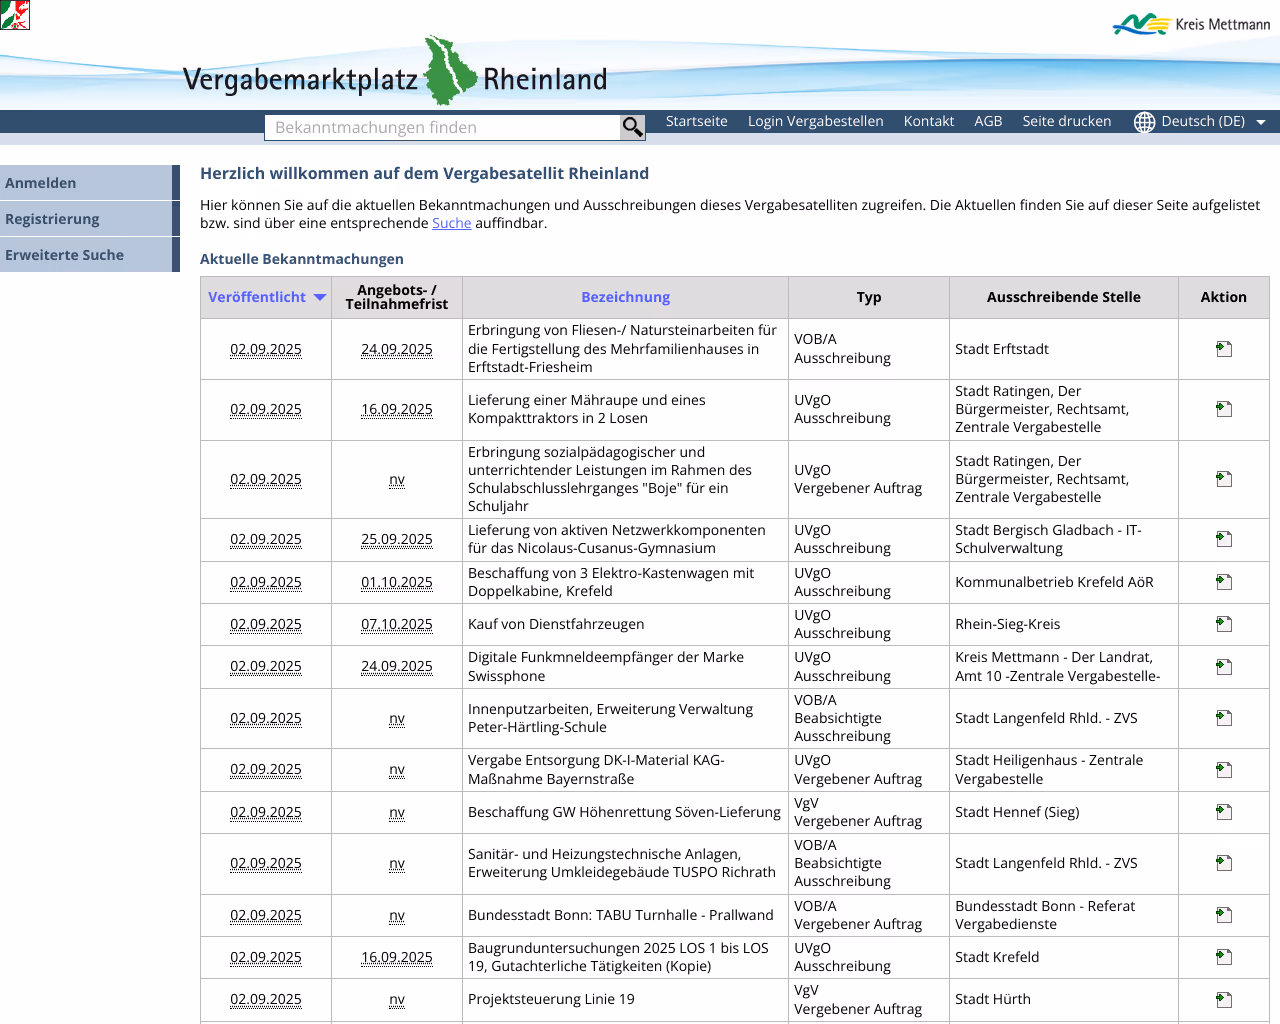Screen dimensions: 1280x1024
Task: Click deadline 24.09.2025 in Erftstadt row
Action: click(397, 349)
